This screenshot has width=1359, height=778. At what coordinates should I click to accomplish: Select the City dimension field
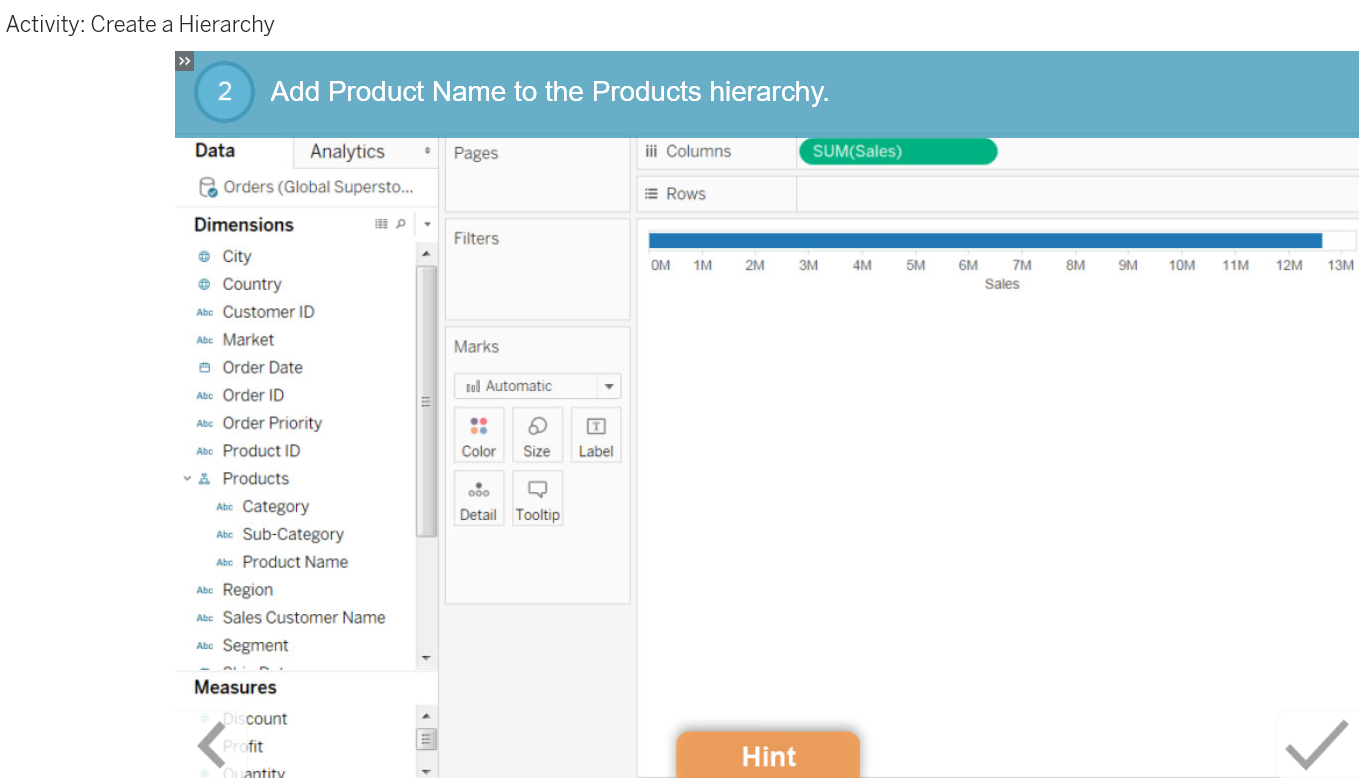point(237,257)
